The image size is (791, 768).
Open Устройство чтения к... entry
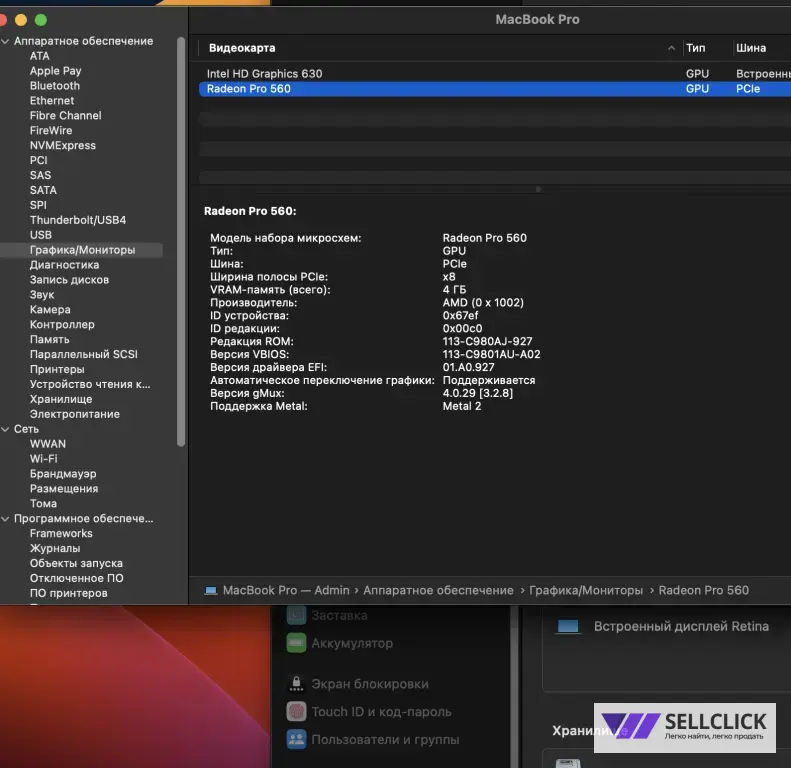tap(90, 385)
